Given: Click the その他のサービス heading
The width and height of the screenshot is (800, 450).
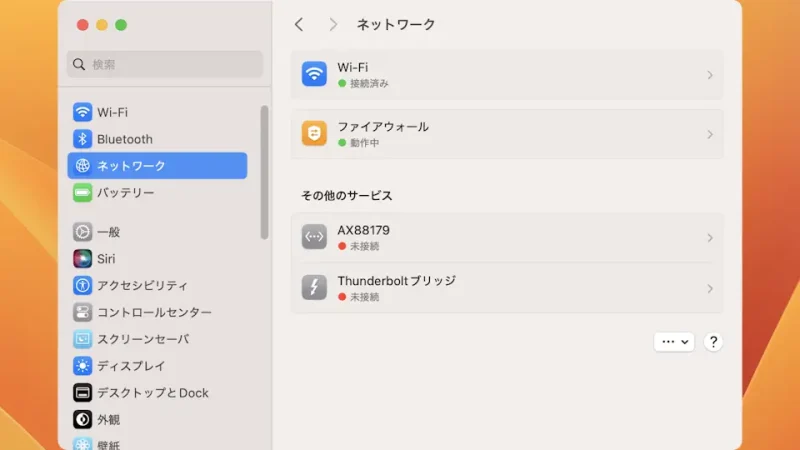Looking at the screenshot, I should [346, 195].
